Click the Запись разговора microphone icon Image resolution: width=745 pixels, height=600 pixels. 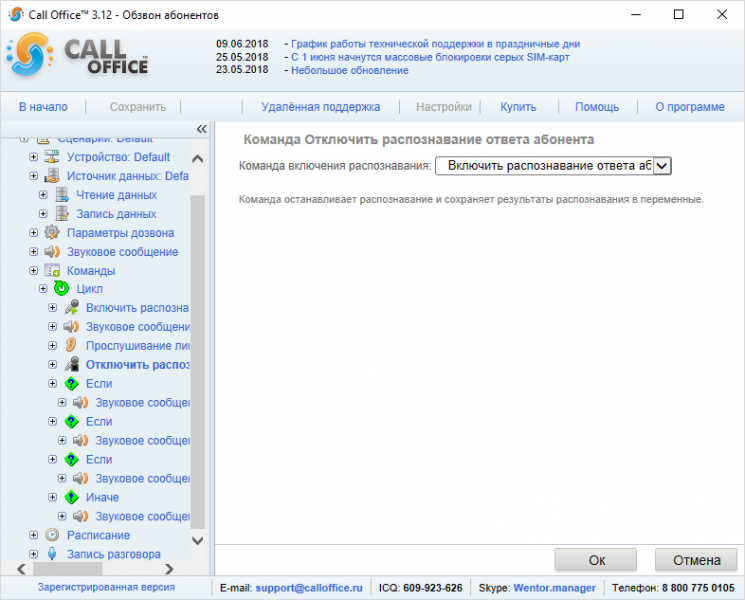(52, 554)
